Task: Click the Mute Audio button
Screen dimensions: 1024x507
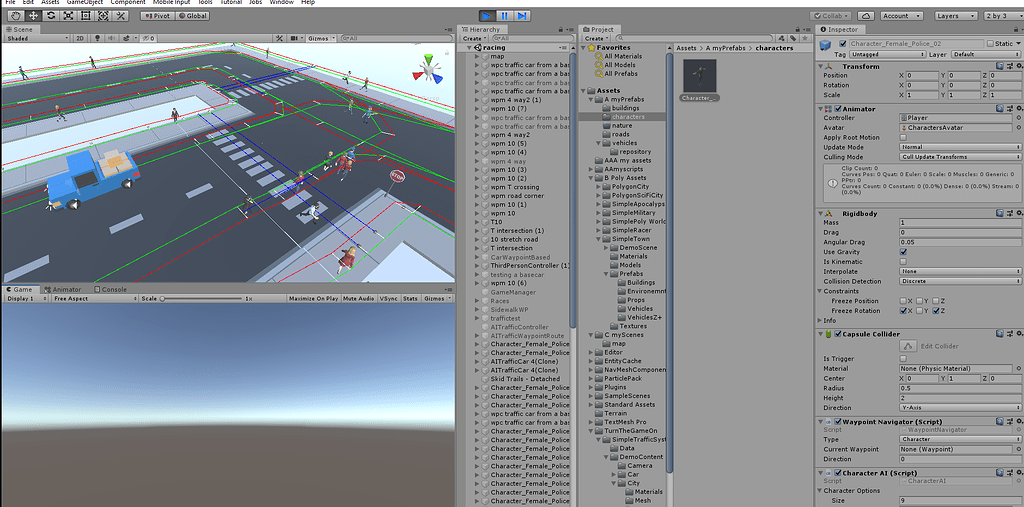Action: coord(359,299)
